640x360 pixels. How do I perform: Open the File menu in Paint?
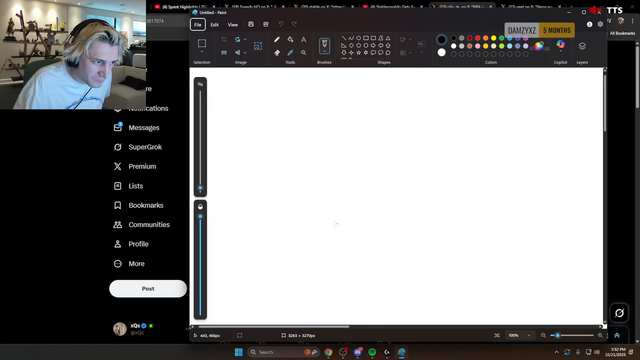coord(198,24)
